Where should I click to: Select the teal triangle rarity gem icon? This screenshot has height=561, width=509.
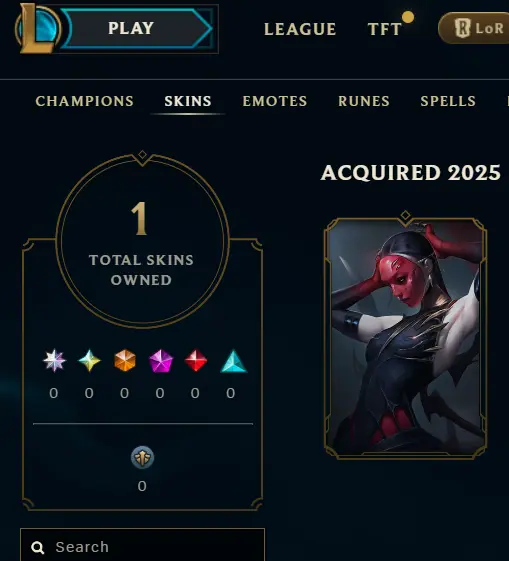234,361
